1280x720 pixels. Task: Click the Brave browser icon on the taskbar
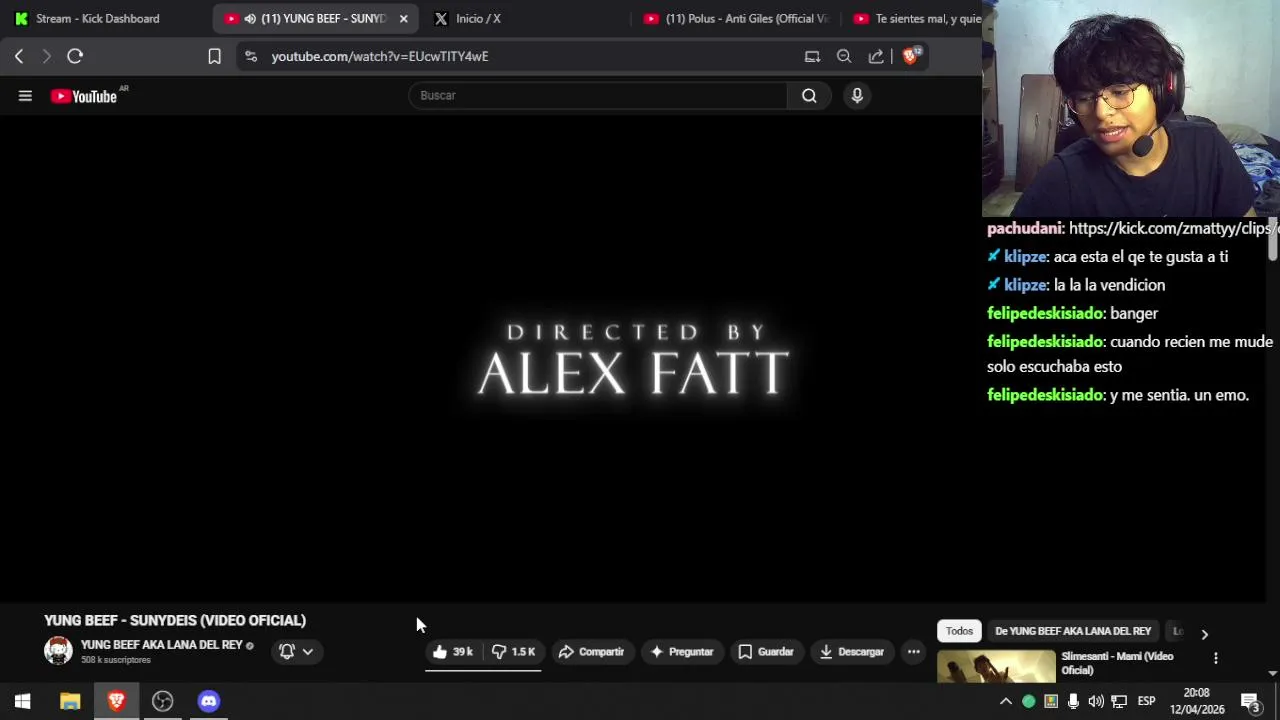tap(116, 701)
